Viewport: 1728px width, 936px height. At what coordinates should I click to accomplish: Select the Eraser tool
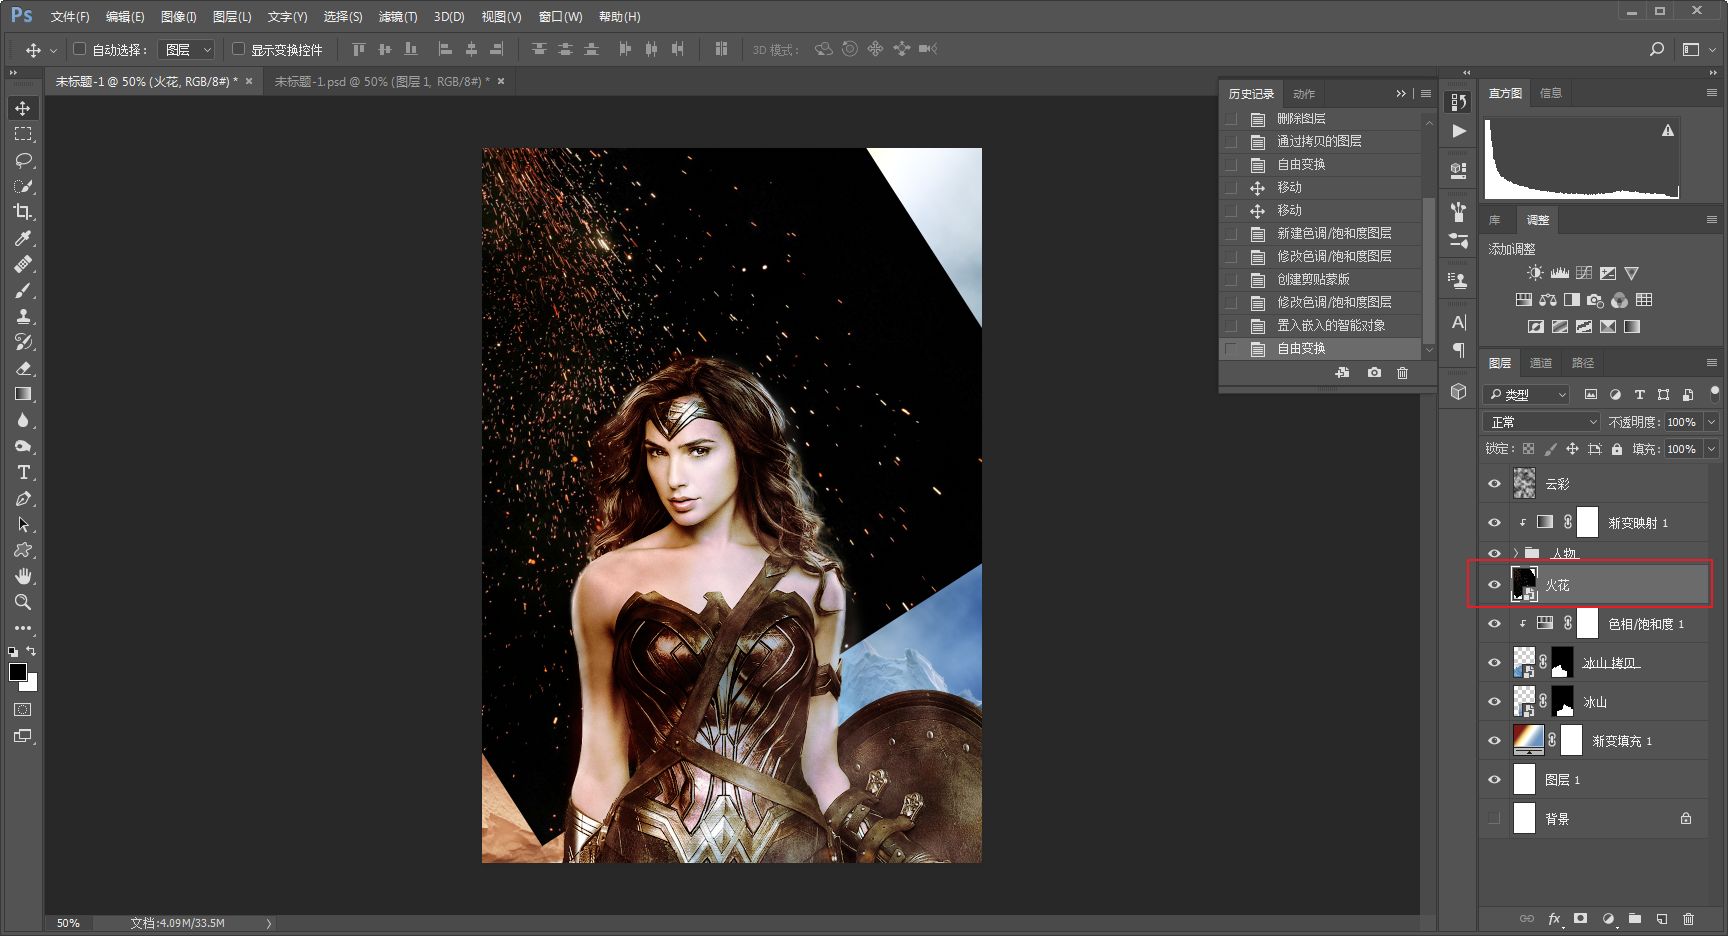point(23,368)
